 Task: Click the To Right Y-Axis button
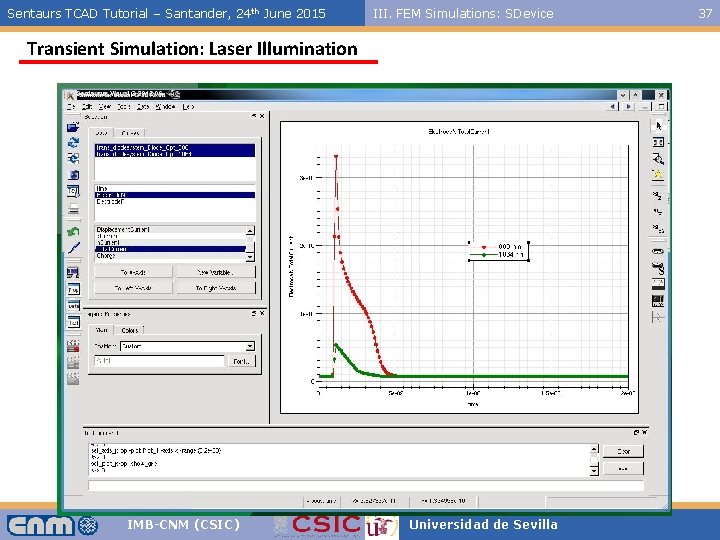click(216, 288)
